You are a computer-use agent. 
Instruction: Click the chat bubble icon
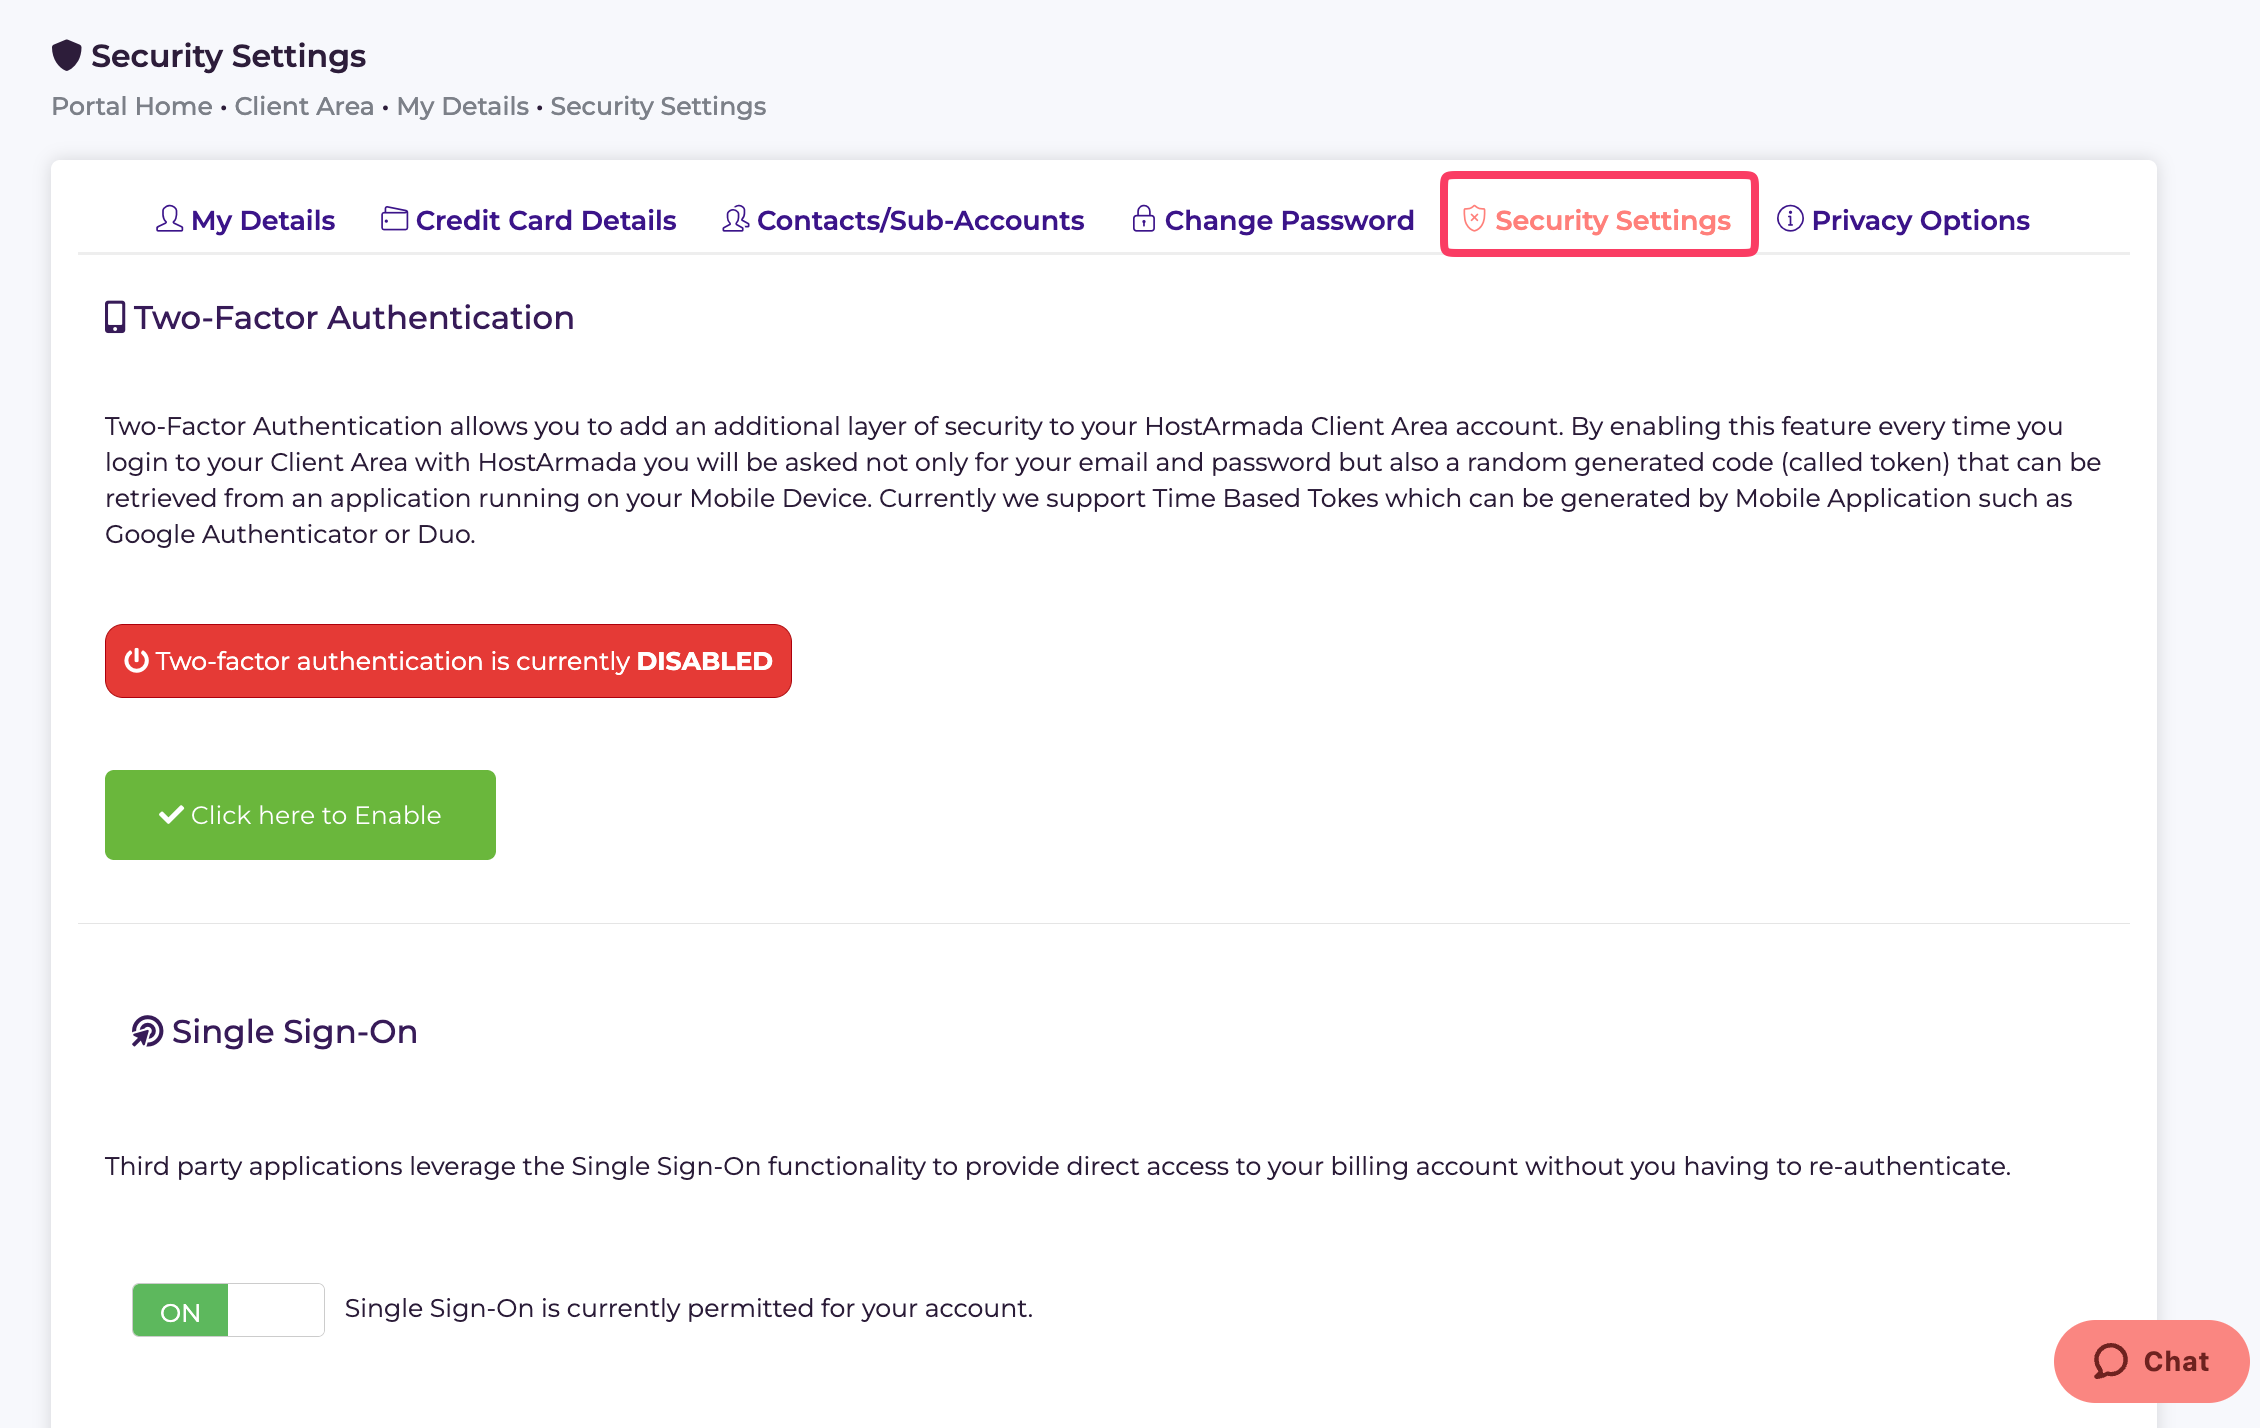pos(2111,1361)
